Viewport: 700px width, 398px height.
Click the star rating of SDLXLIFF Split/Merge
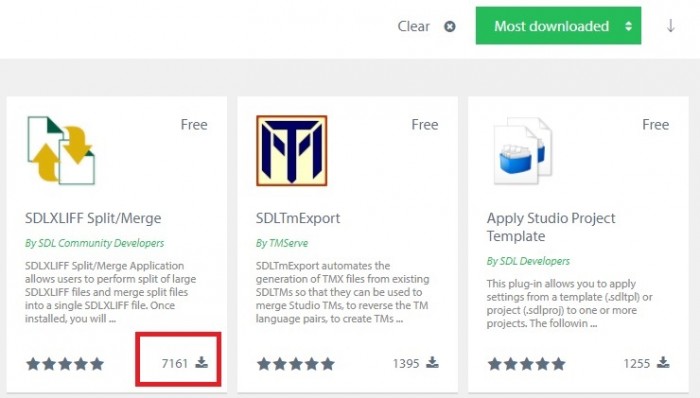coord(65,364)
